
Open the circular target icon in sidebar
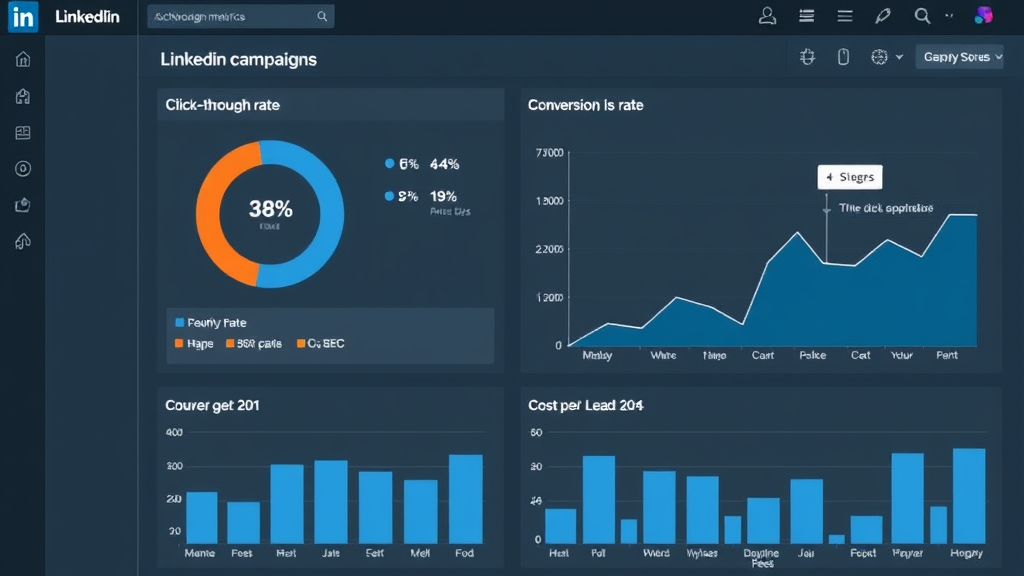tap(23, 169)
